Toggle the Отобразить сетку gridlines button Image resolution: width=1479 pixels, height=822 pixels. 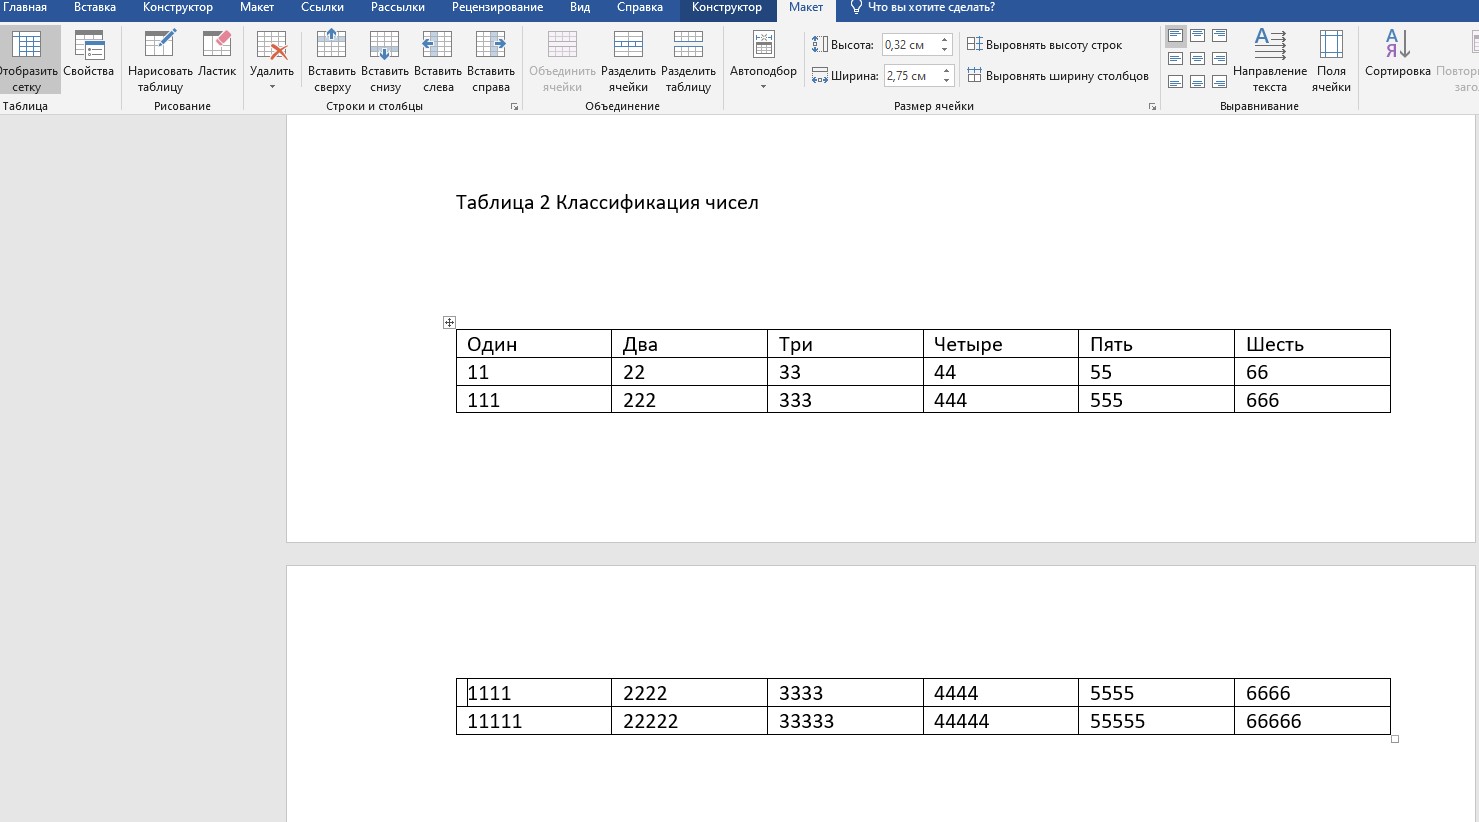(28, 60)
